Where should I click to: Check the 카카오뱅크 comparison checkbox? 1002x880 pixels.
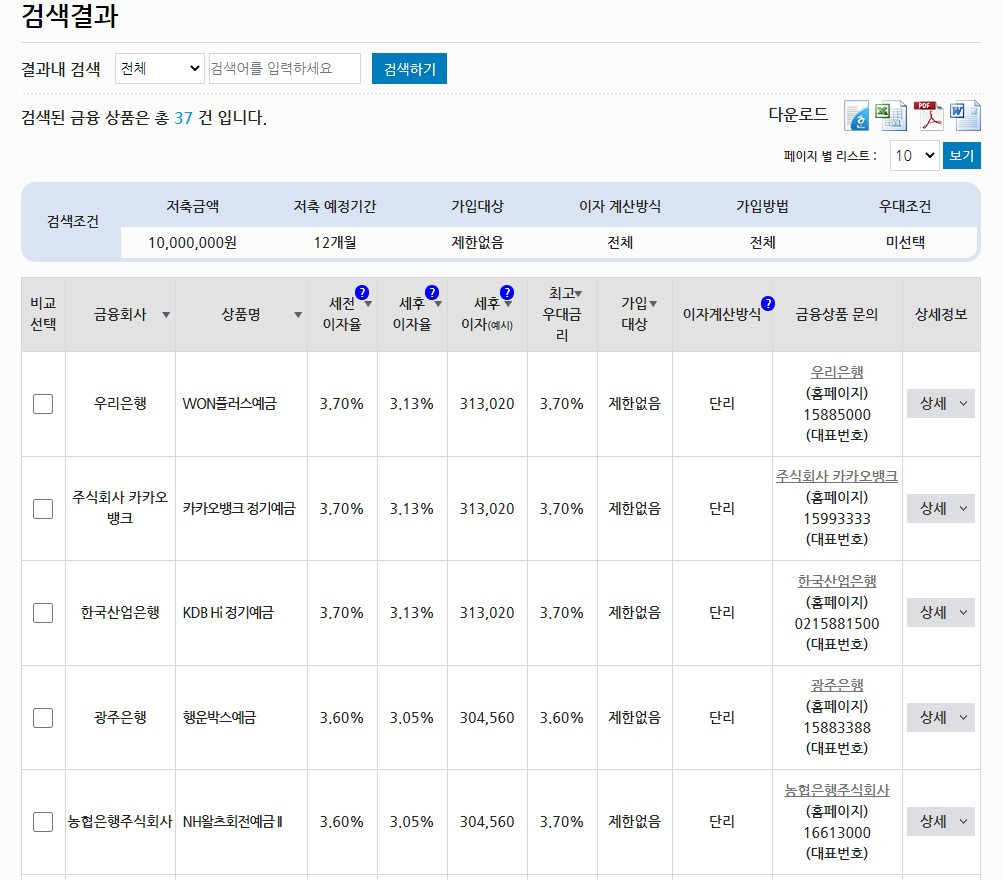point(43,509)
